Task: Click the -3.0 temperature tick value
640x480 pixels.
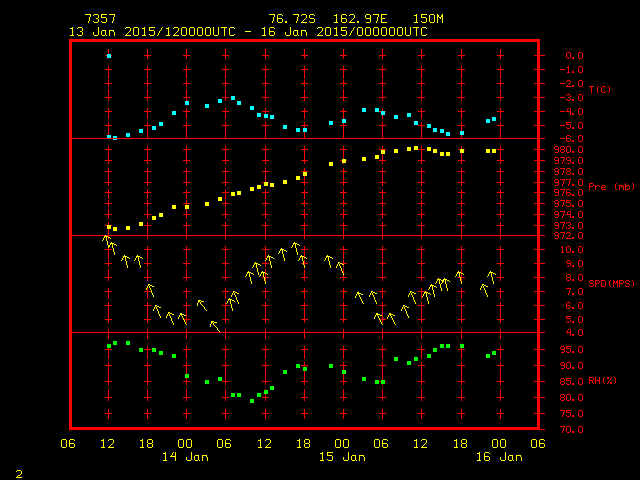Action: click(571, 98)
